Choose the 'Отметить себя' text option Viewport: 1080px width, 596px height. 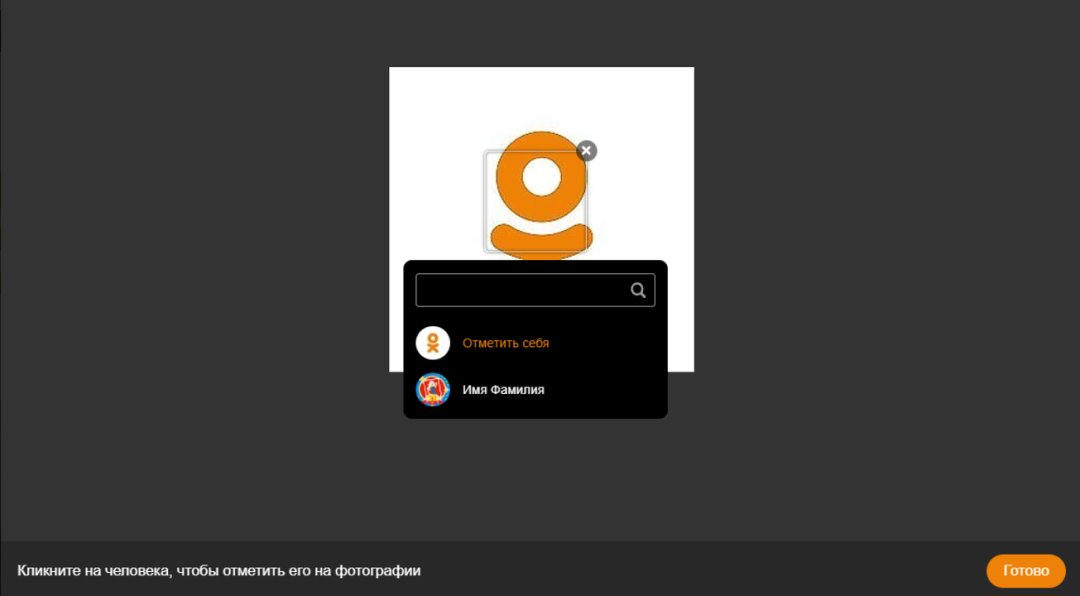(505, 343)
